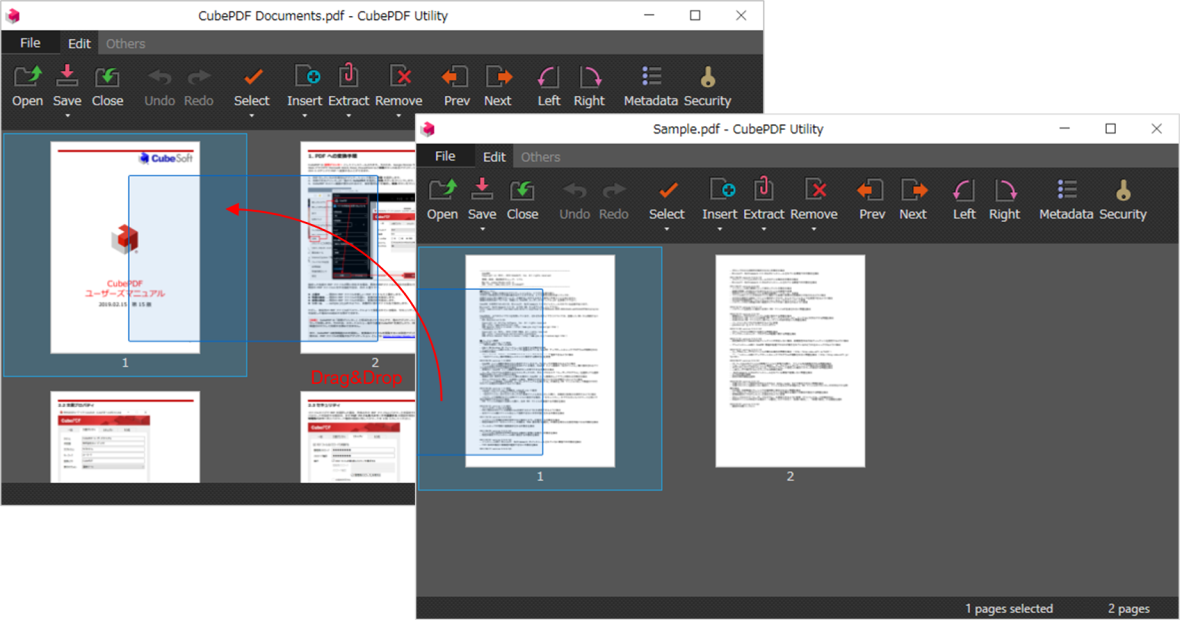Click Open icon in CubePDF Documents window
The height and width of the screenshot is (620, 1180).
[28, 76]
